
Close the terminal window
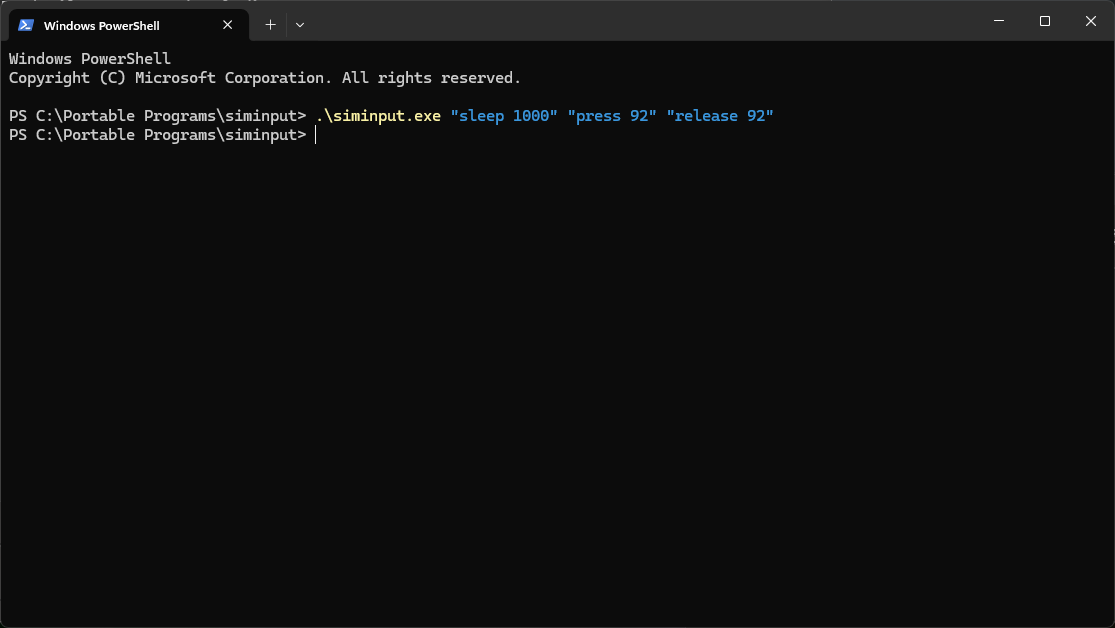coord(1091,21)
